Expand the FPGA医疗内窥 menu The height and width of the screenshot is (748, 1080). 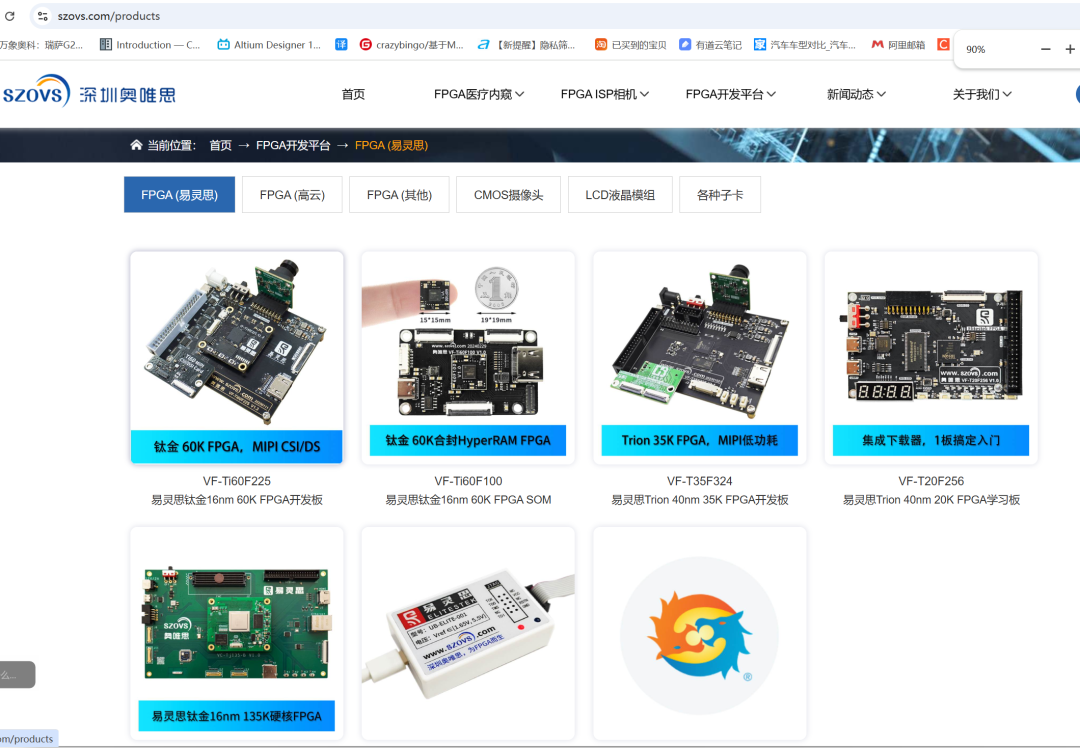click(x=479, y=94)
